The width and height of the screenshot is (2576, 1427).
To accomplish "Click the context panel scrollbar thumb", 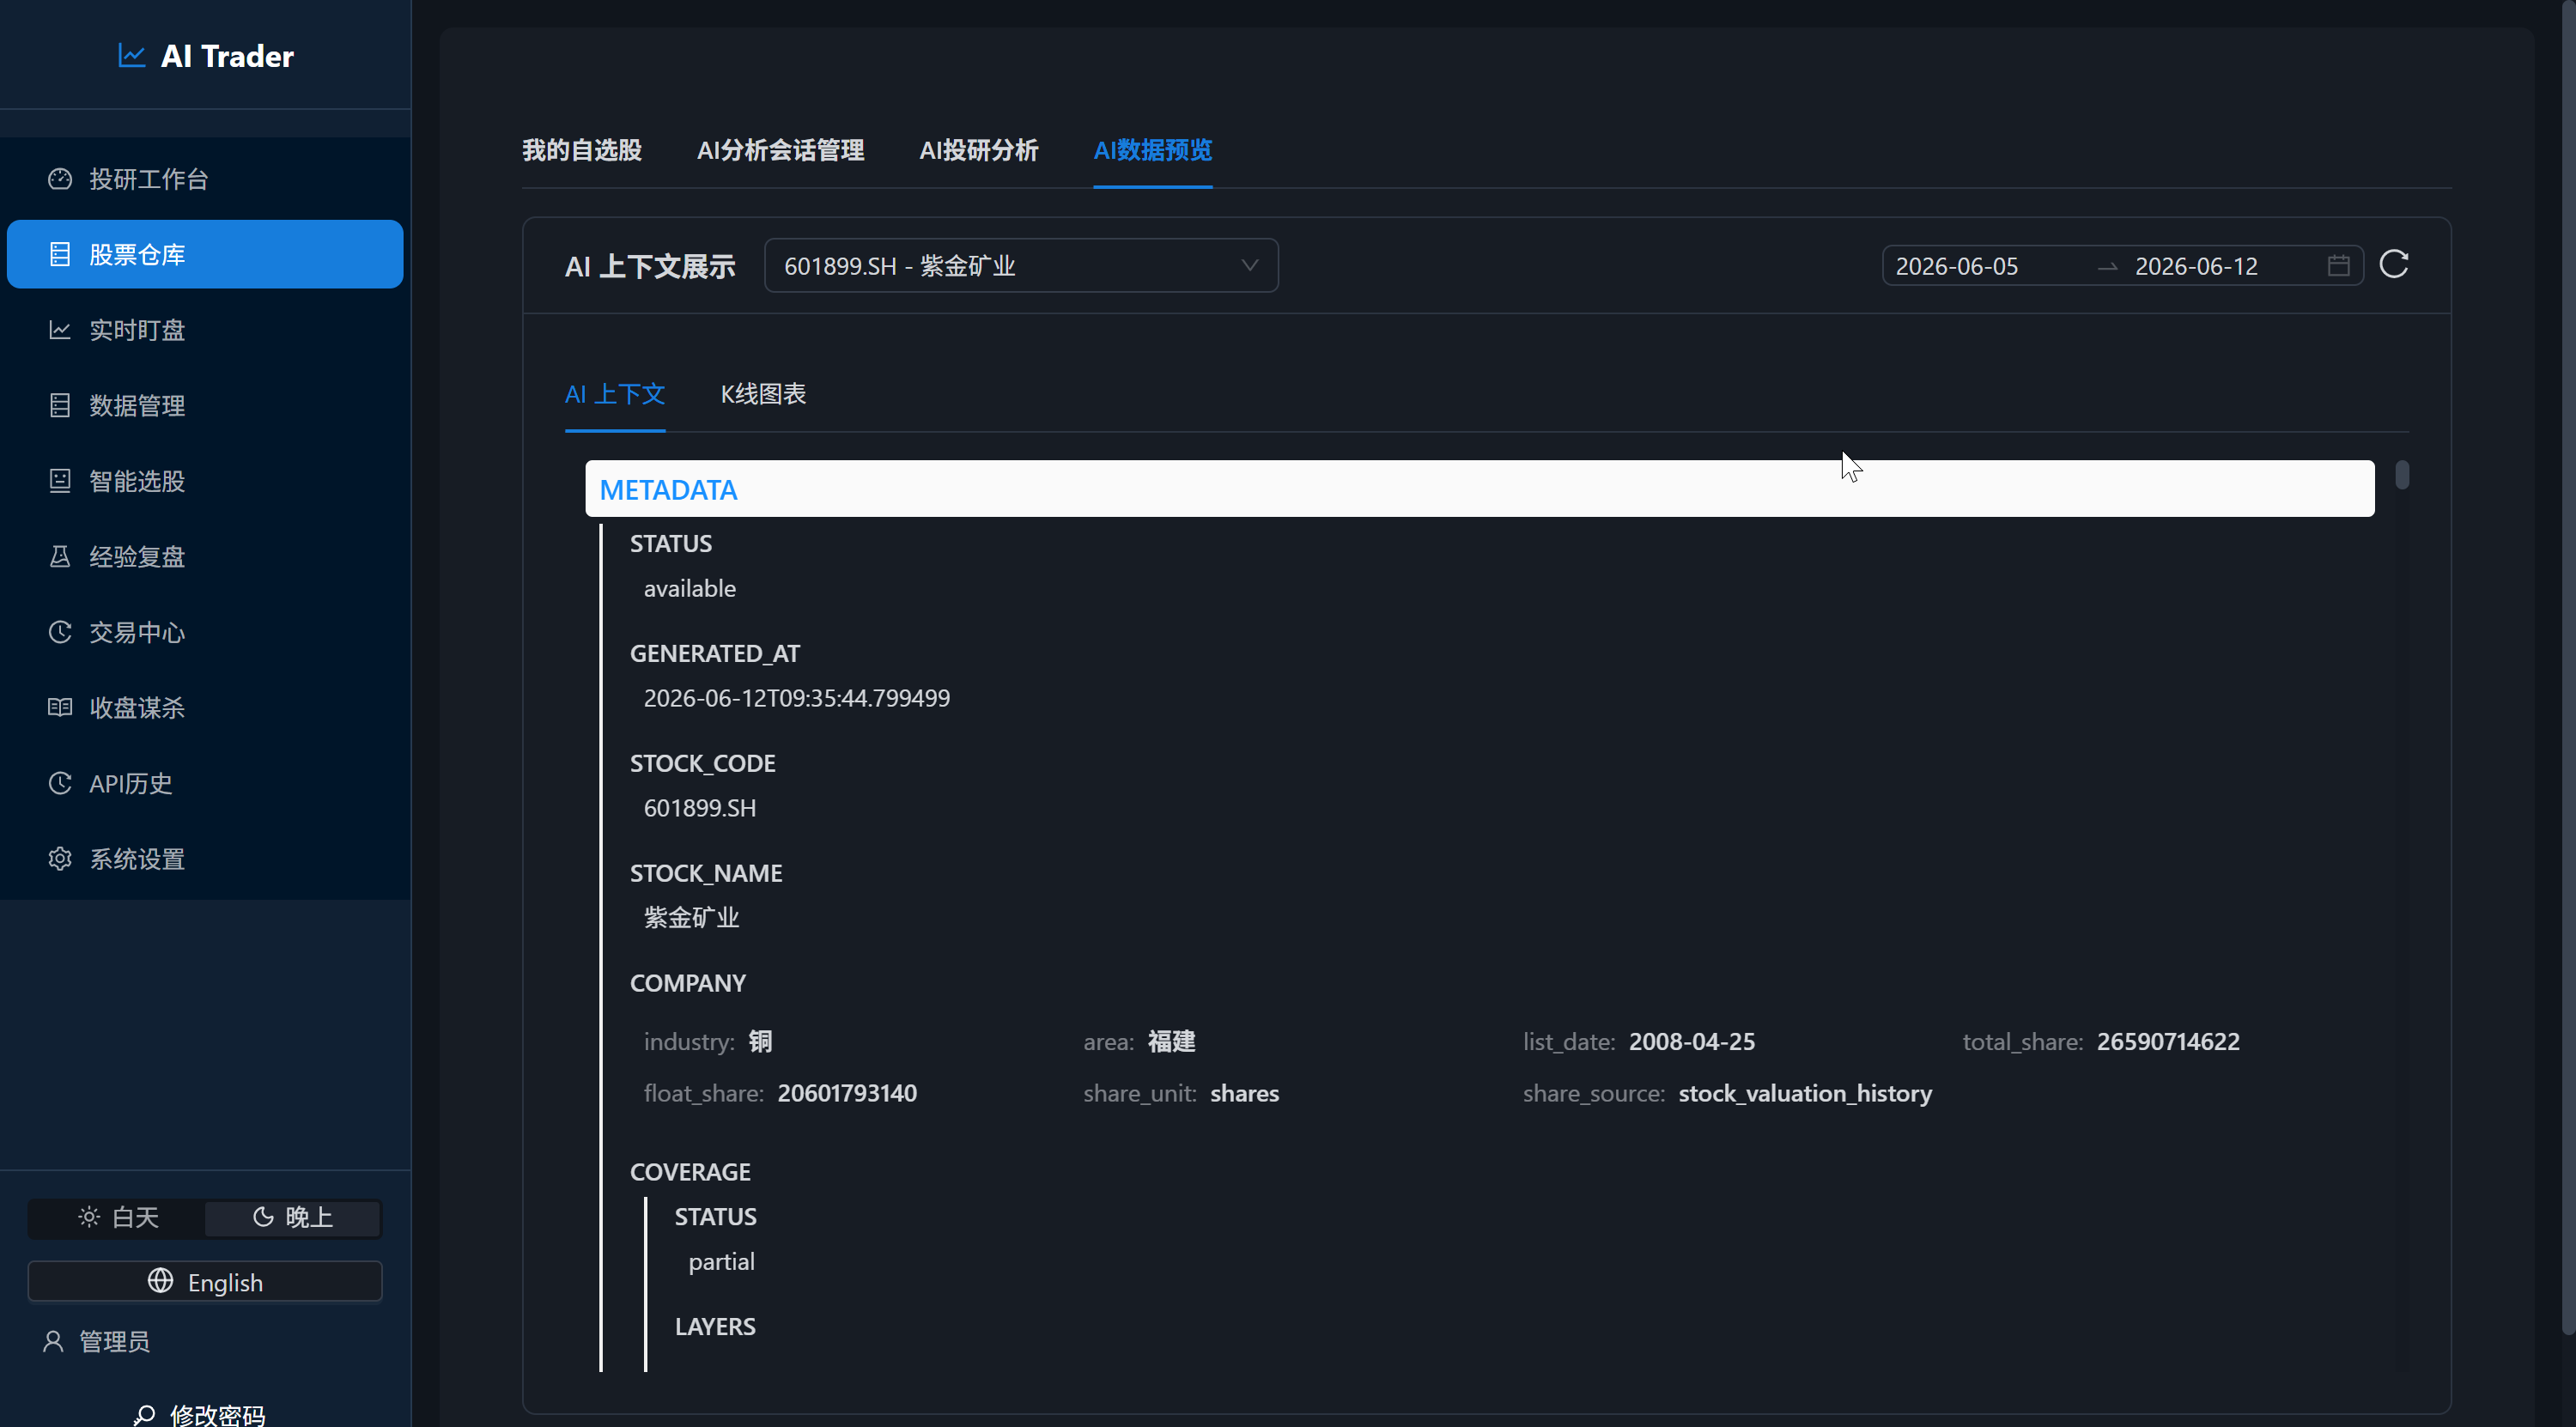I will pos(2402,475).
